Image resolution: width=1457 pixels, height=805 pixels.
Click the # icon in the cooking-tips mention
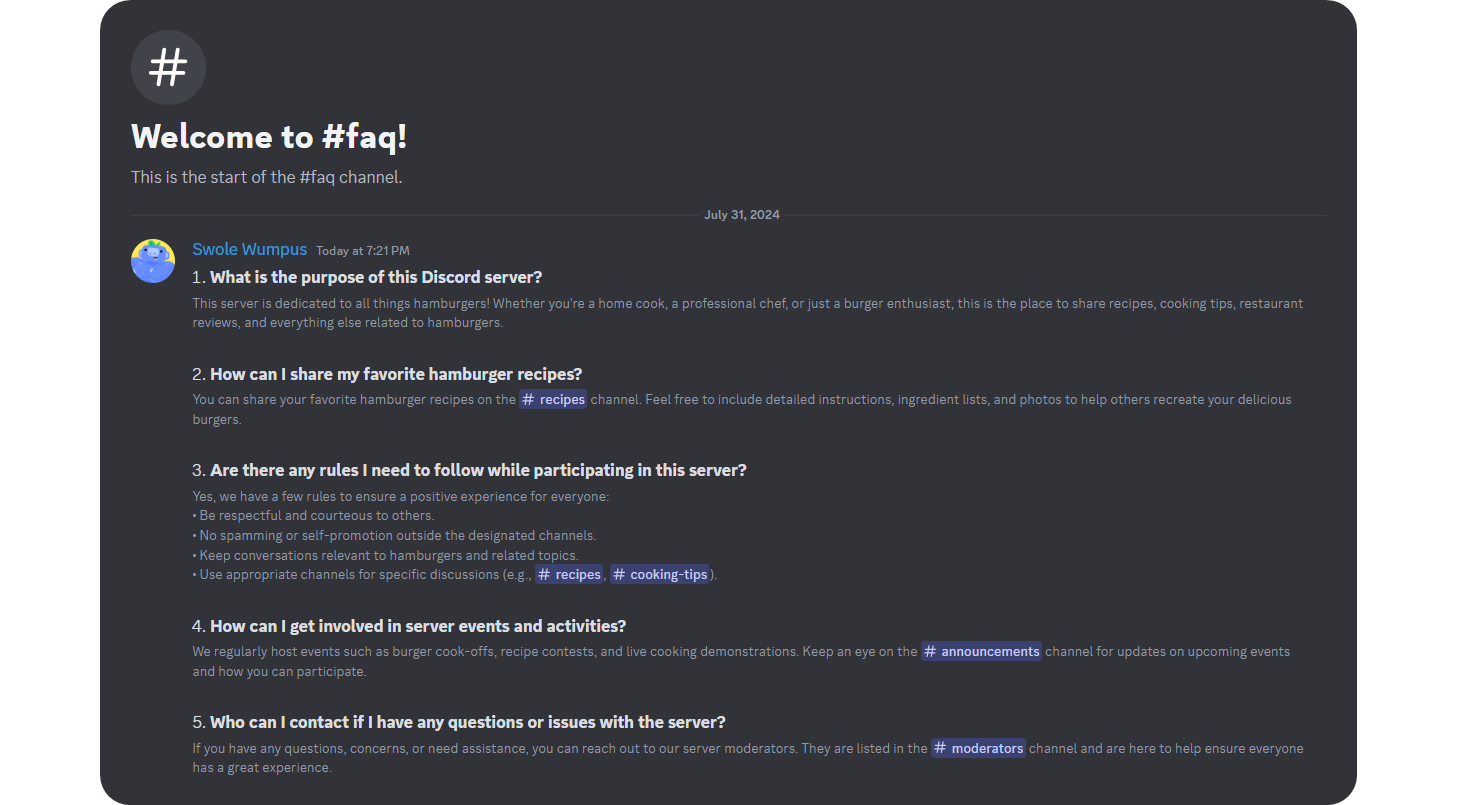pyautogui.click(x=618, y=574)
